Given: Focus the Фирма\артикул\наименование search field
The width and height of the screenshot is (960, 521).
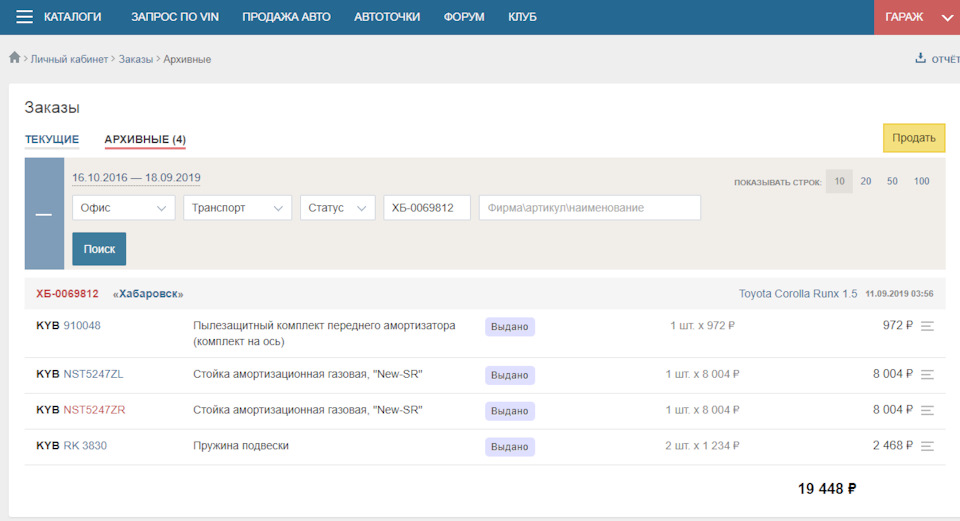Looking at the screenshot, I should [x=590, y=208].
